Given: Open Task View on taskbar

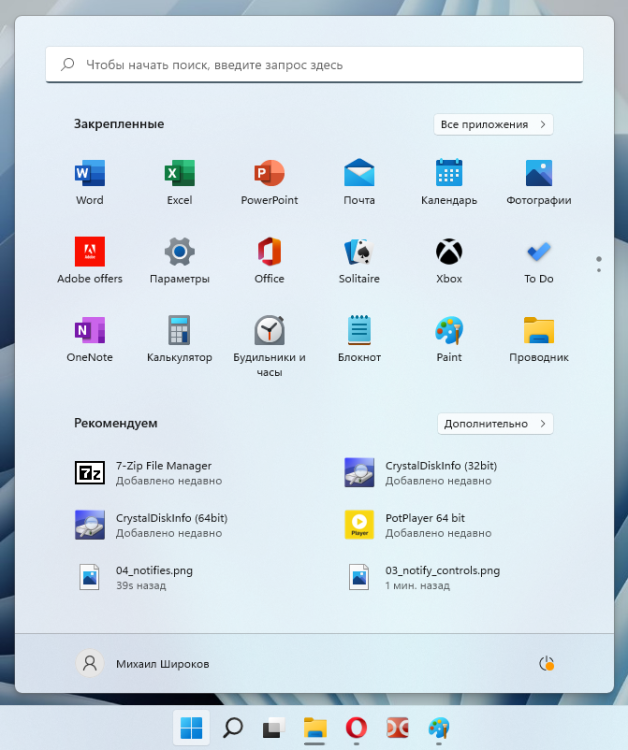Looking at the screenshot, I should [274, 728].
